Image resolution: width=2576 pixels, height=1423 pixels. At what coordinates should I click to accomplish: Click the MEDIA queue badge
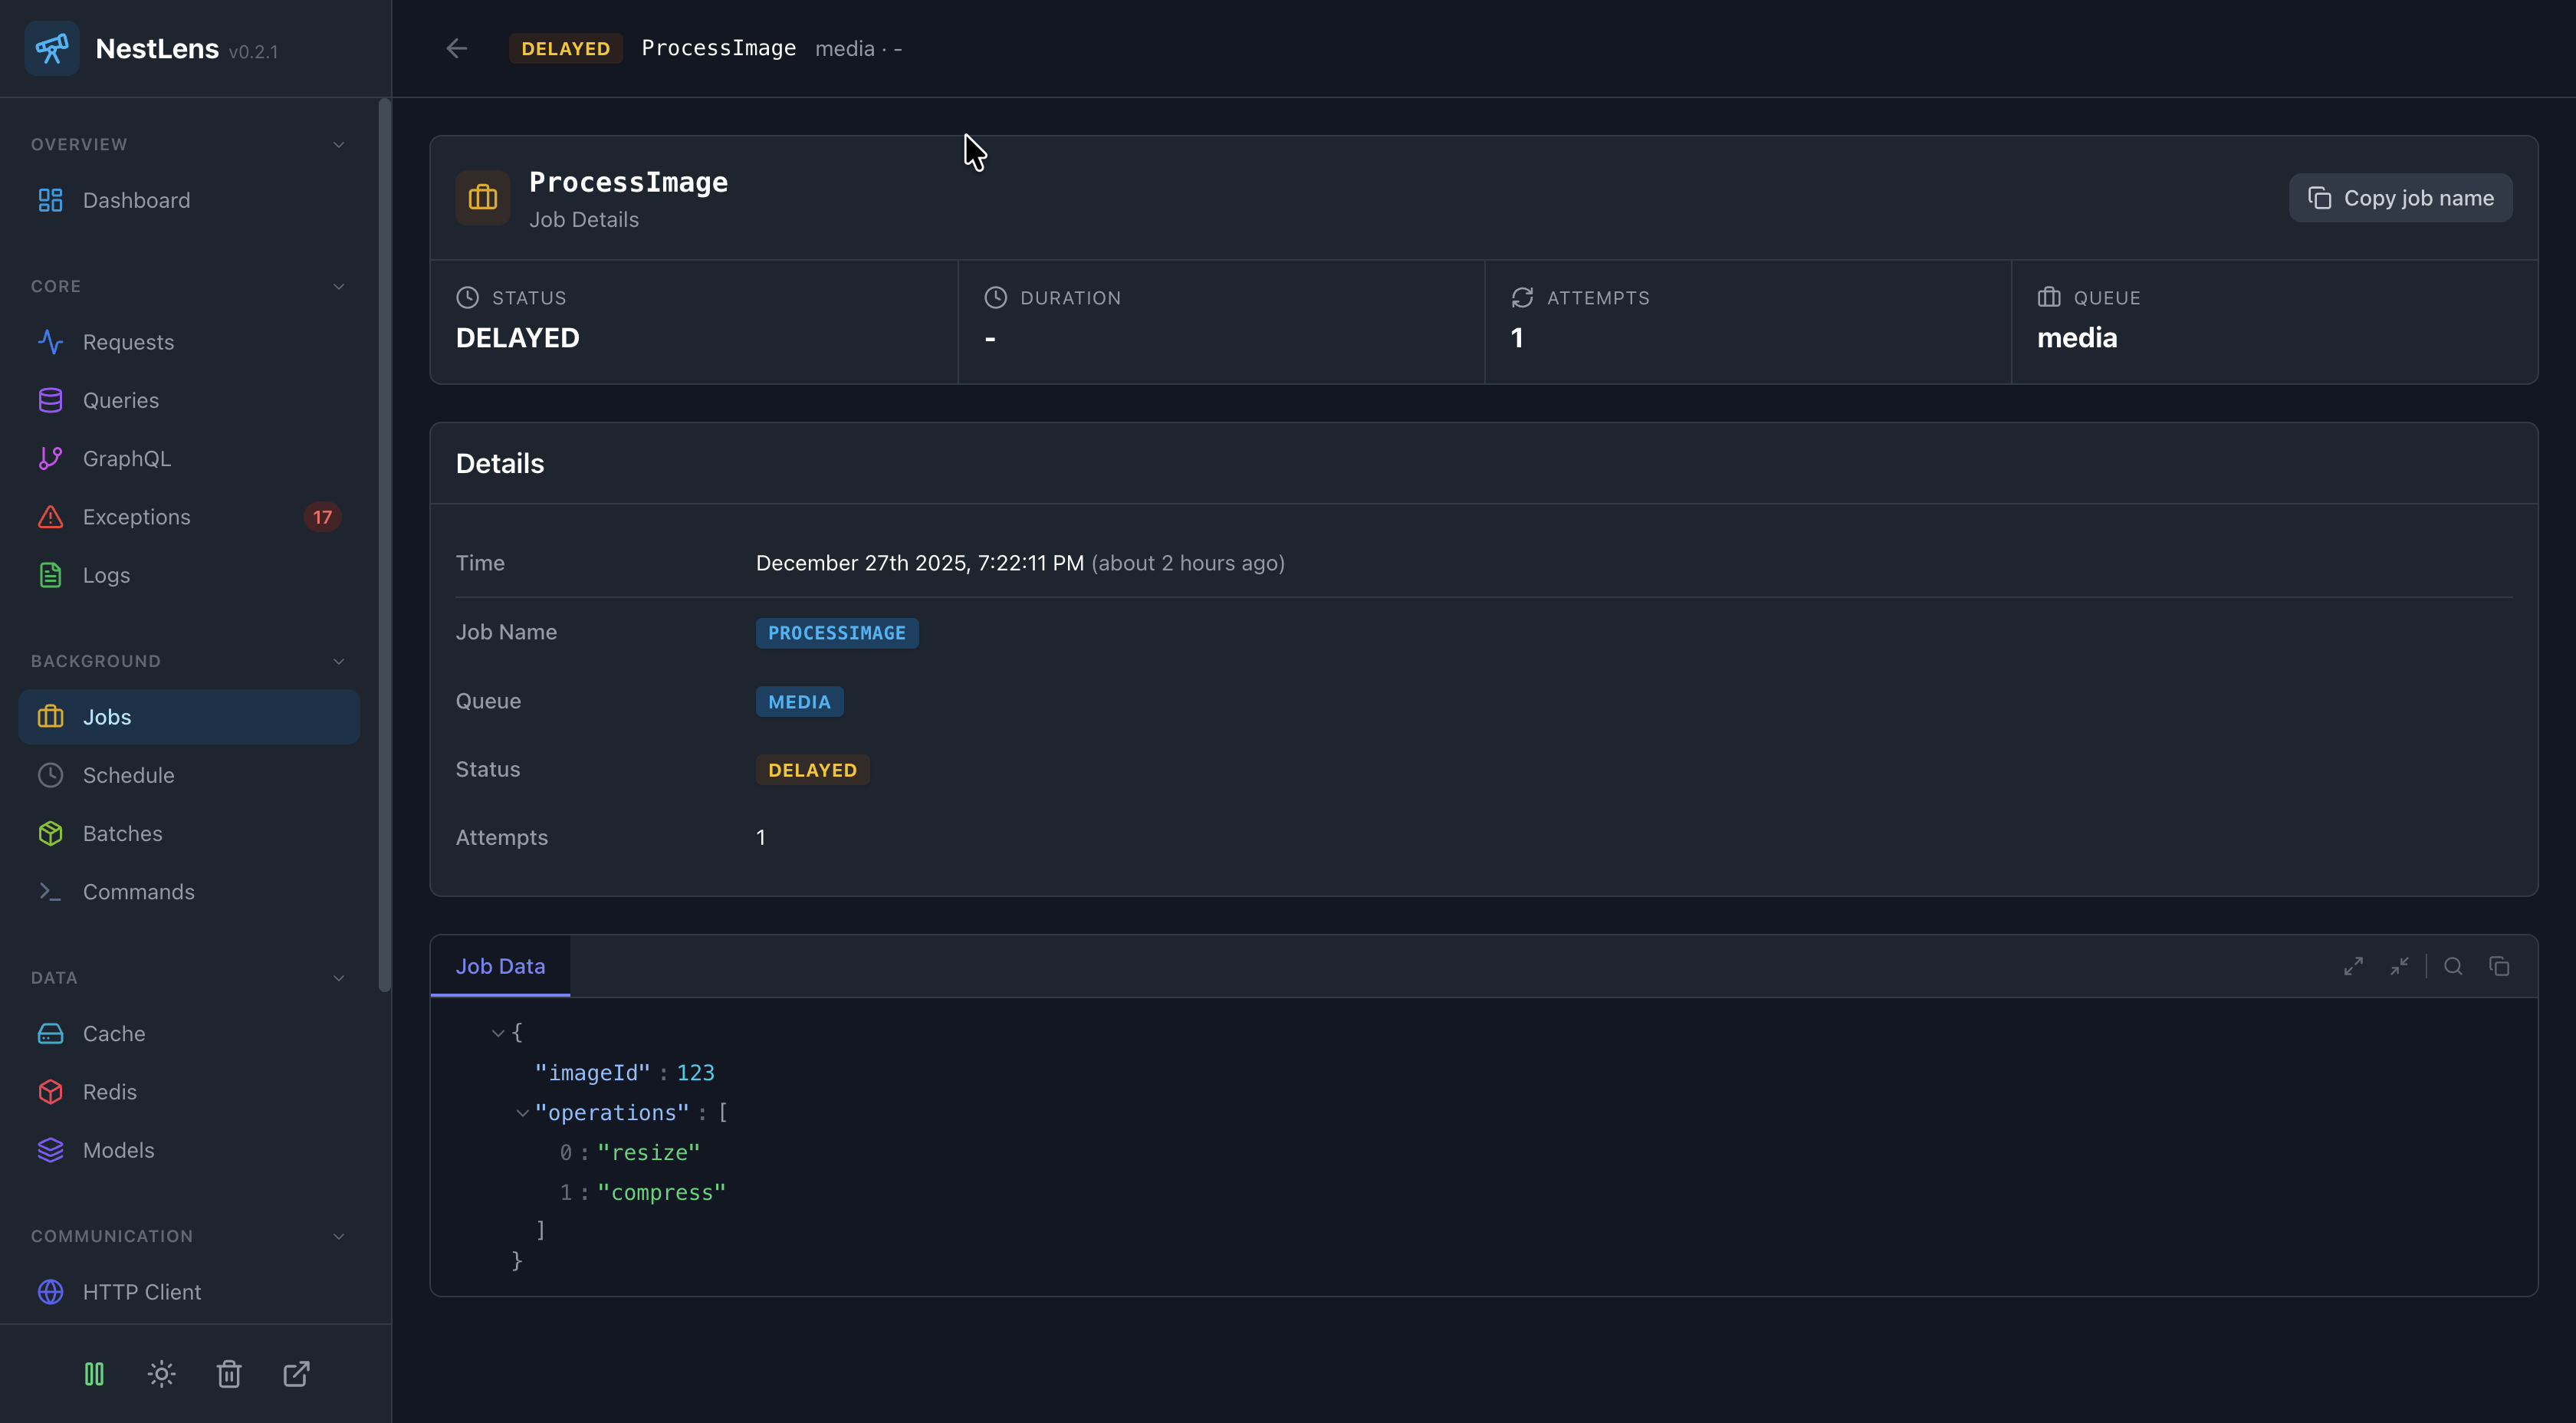[798, 702]
